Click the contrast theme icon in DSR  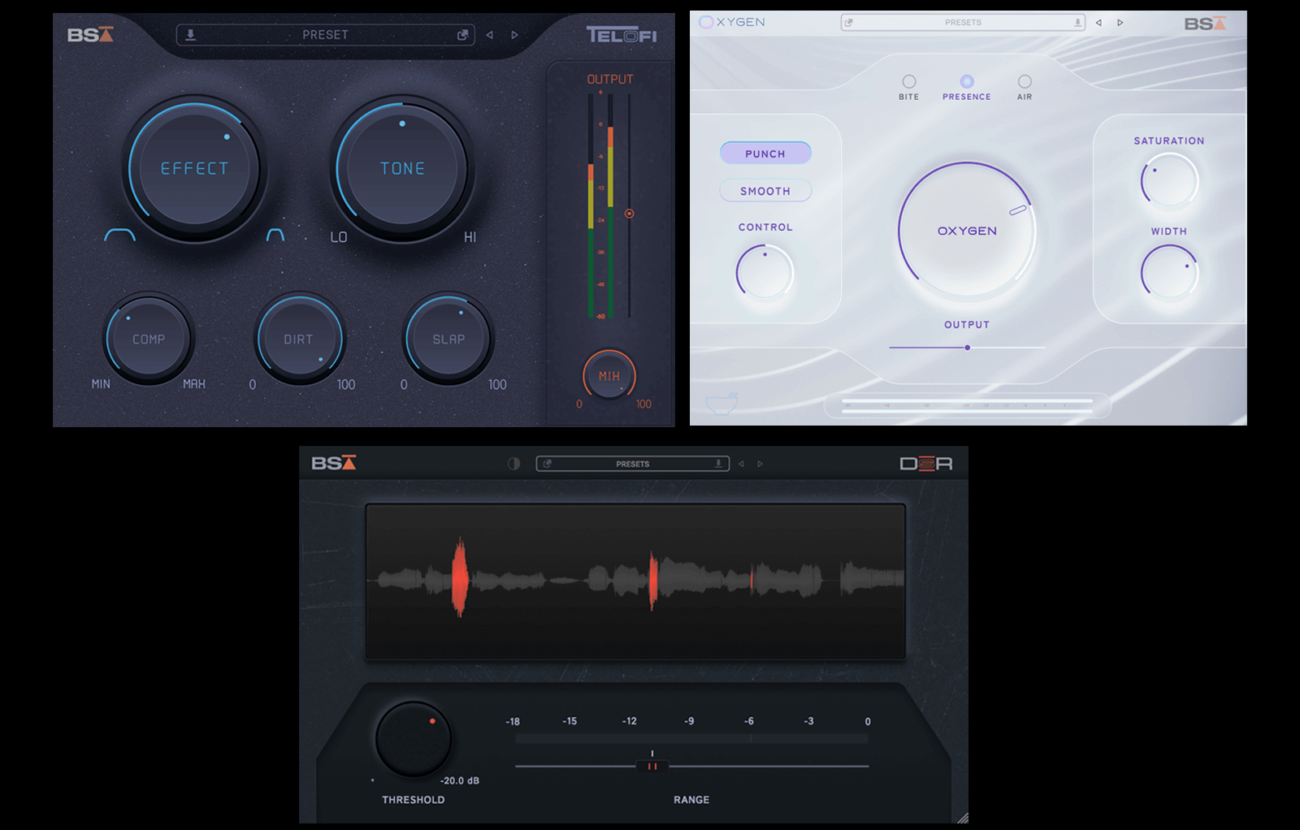[514, 464]
